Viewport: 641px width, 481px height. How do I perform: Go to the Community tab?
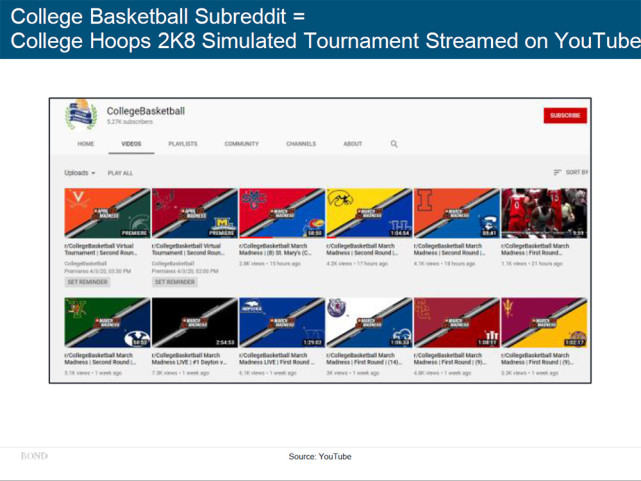click(242, 144)
